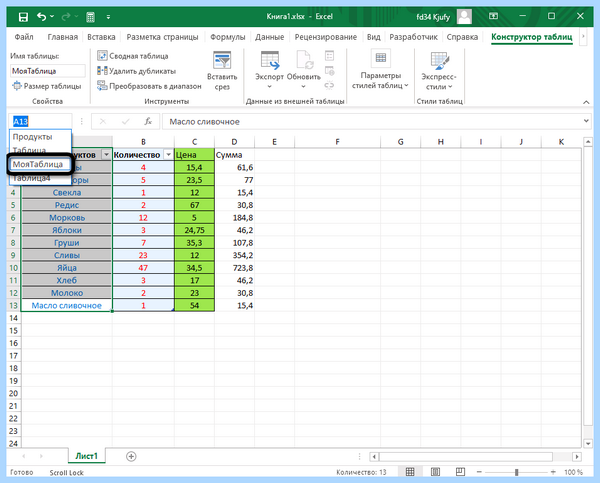Click the Обновить refresh icon
600x483 pixels.
pyautogui.click(x=305, y=62)
